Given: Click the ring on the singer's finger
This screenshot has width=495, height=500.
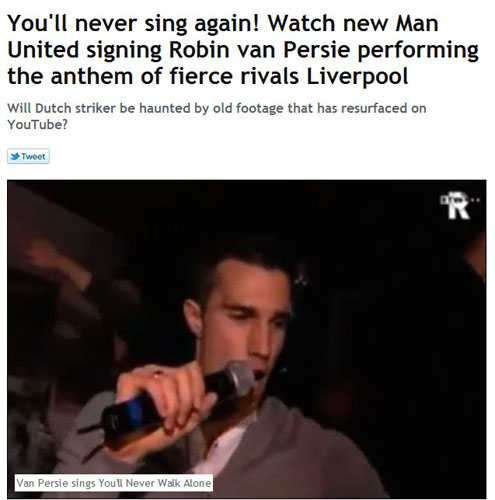Looking at the screenshot, I should [x=157, y=375].
